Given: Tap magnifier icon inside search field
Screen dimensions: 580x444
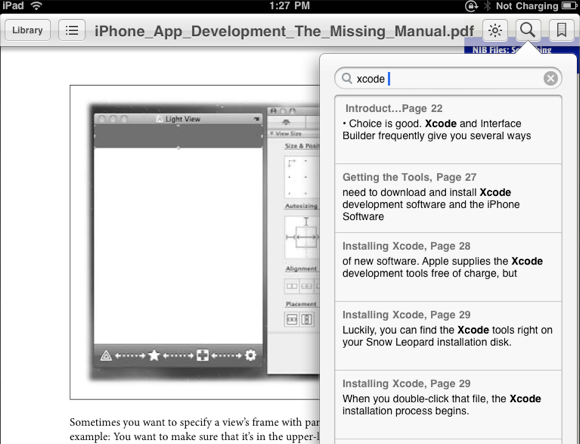Looking at the screenshot, I should 347,78.
